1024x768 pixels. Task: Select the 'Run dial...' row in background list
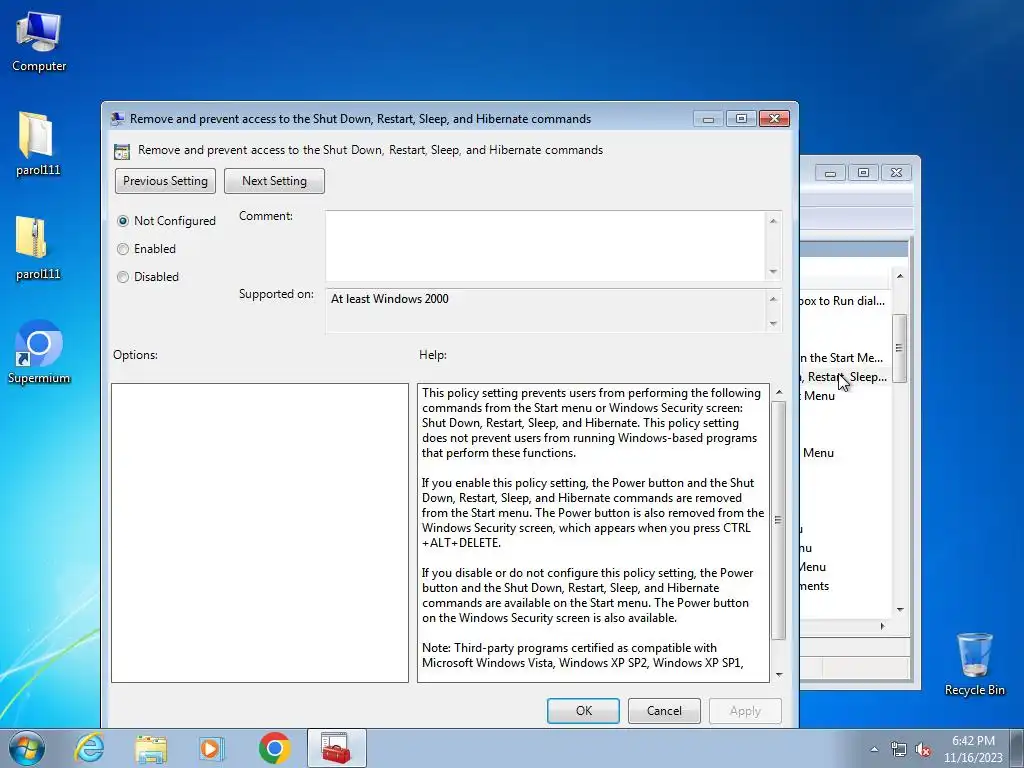click(x=844, y=301)
